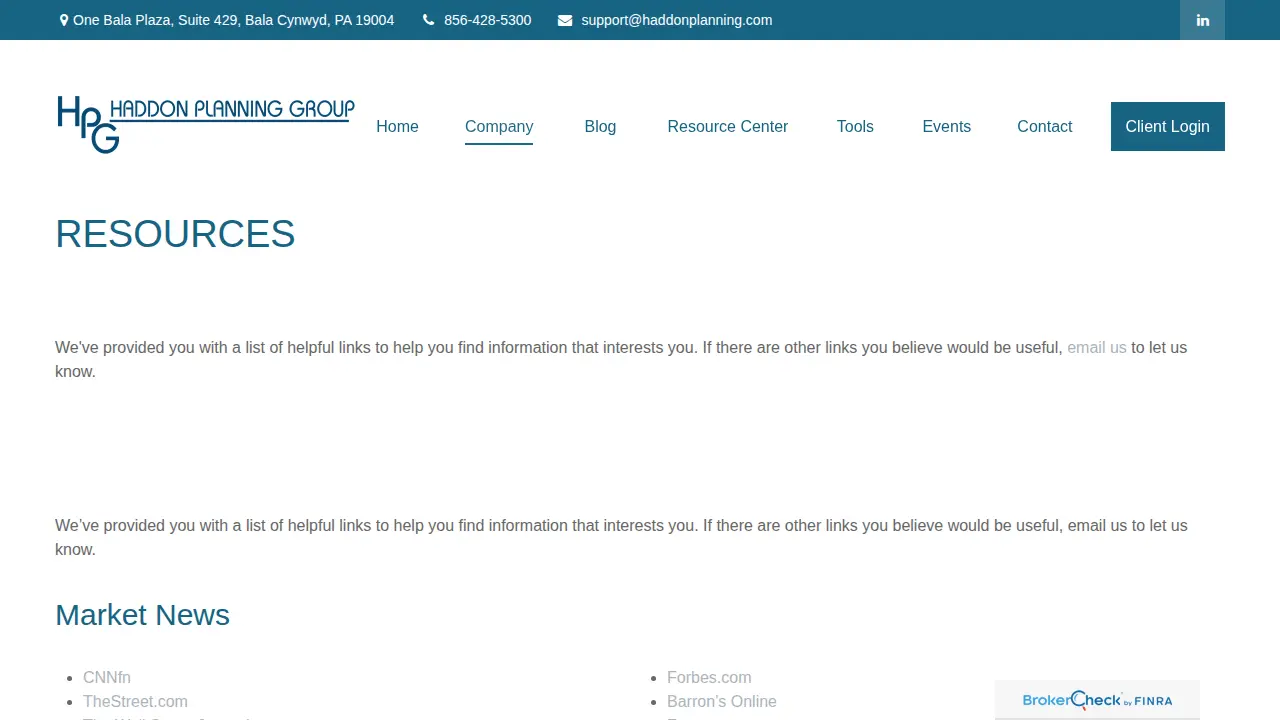Follow the gray 'email us' link
Screen dimensions: 1280x720
[x=1097, y=347]
